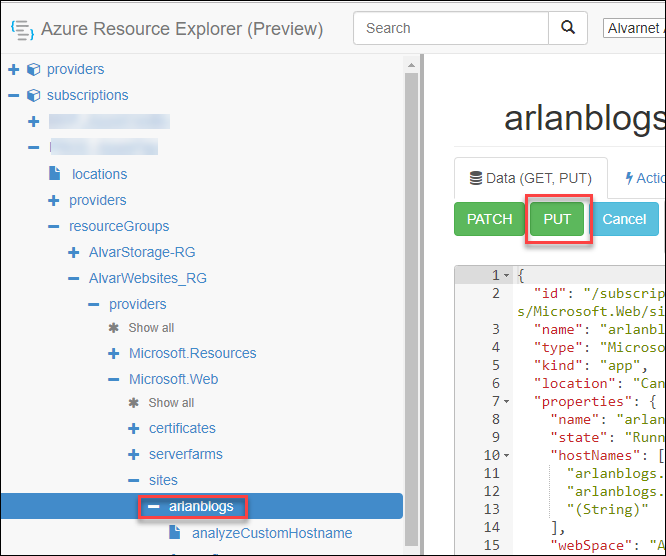Expand the top-level providers node
Image resolution: width=666 pixels, height=556 pixels.
pyautogui.click(x=14, y=69)
